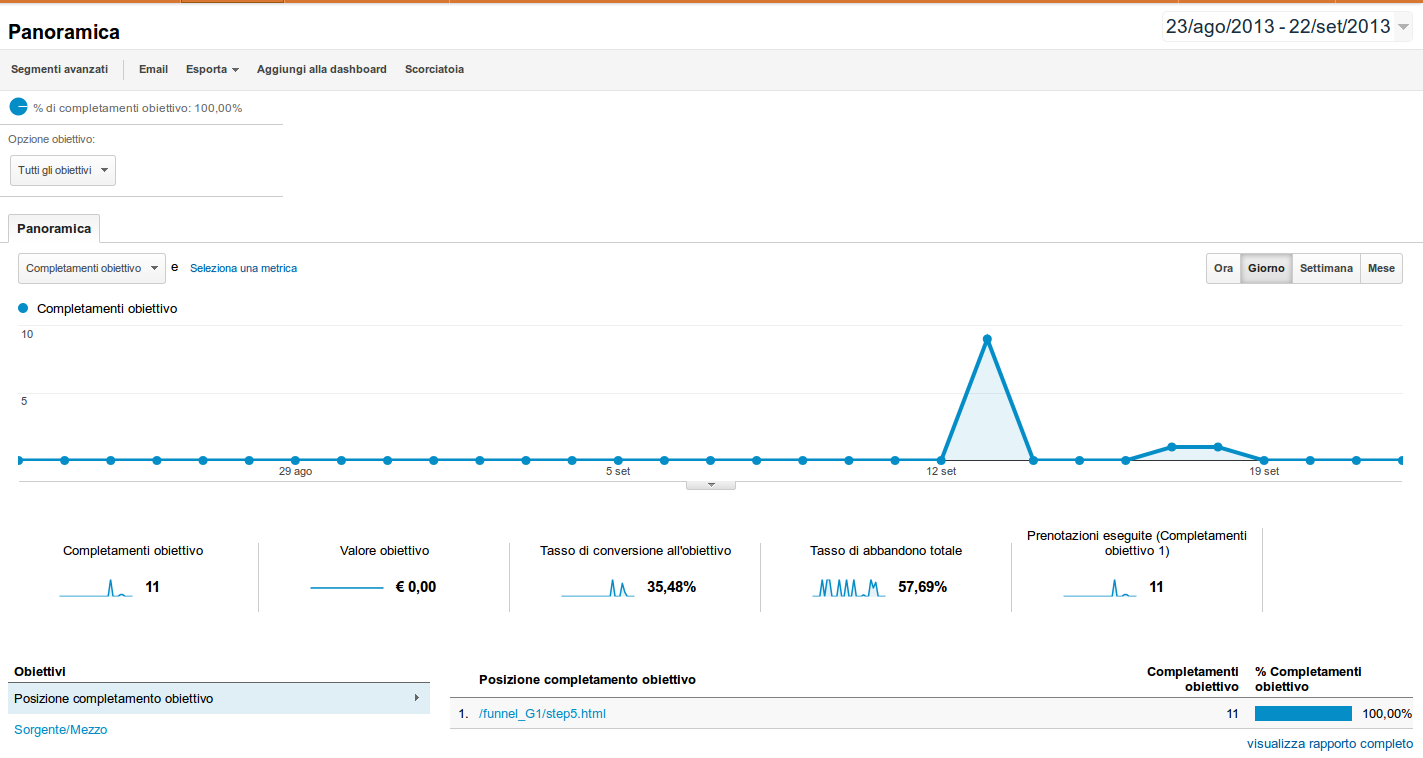Click the Tasso di abbandono totale sparkline
The image size is (1423, 758).
[x=849, y=588]
